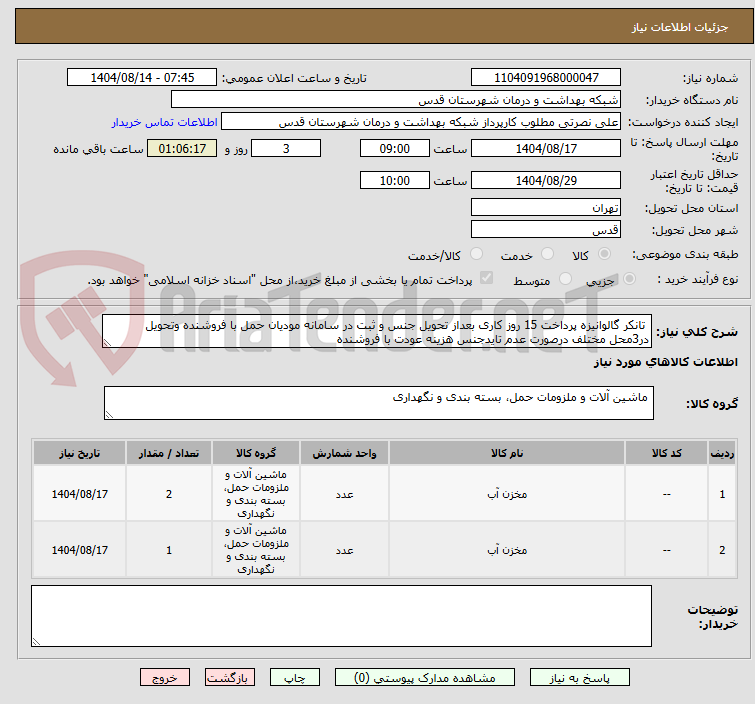Click unit عدد in row 2

(344, 550)
